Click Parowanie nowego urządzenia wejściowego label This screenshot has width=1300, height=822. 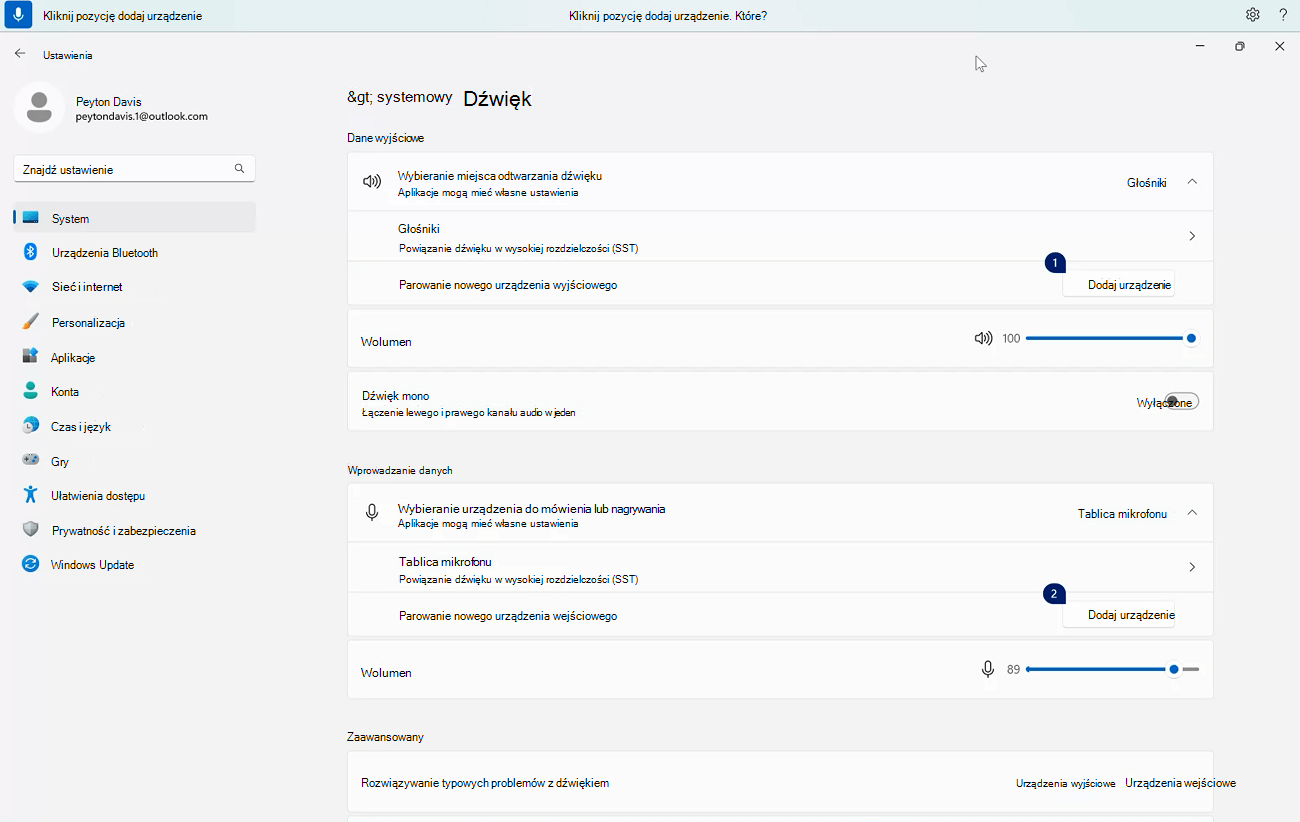point(508,616)
